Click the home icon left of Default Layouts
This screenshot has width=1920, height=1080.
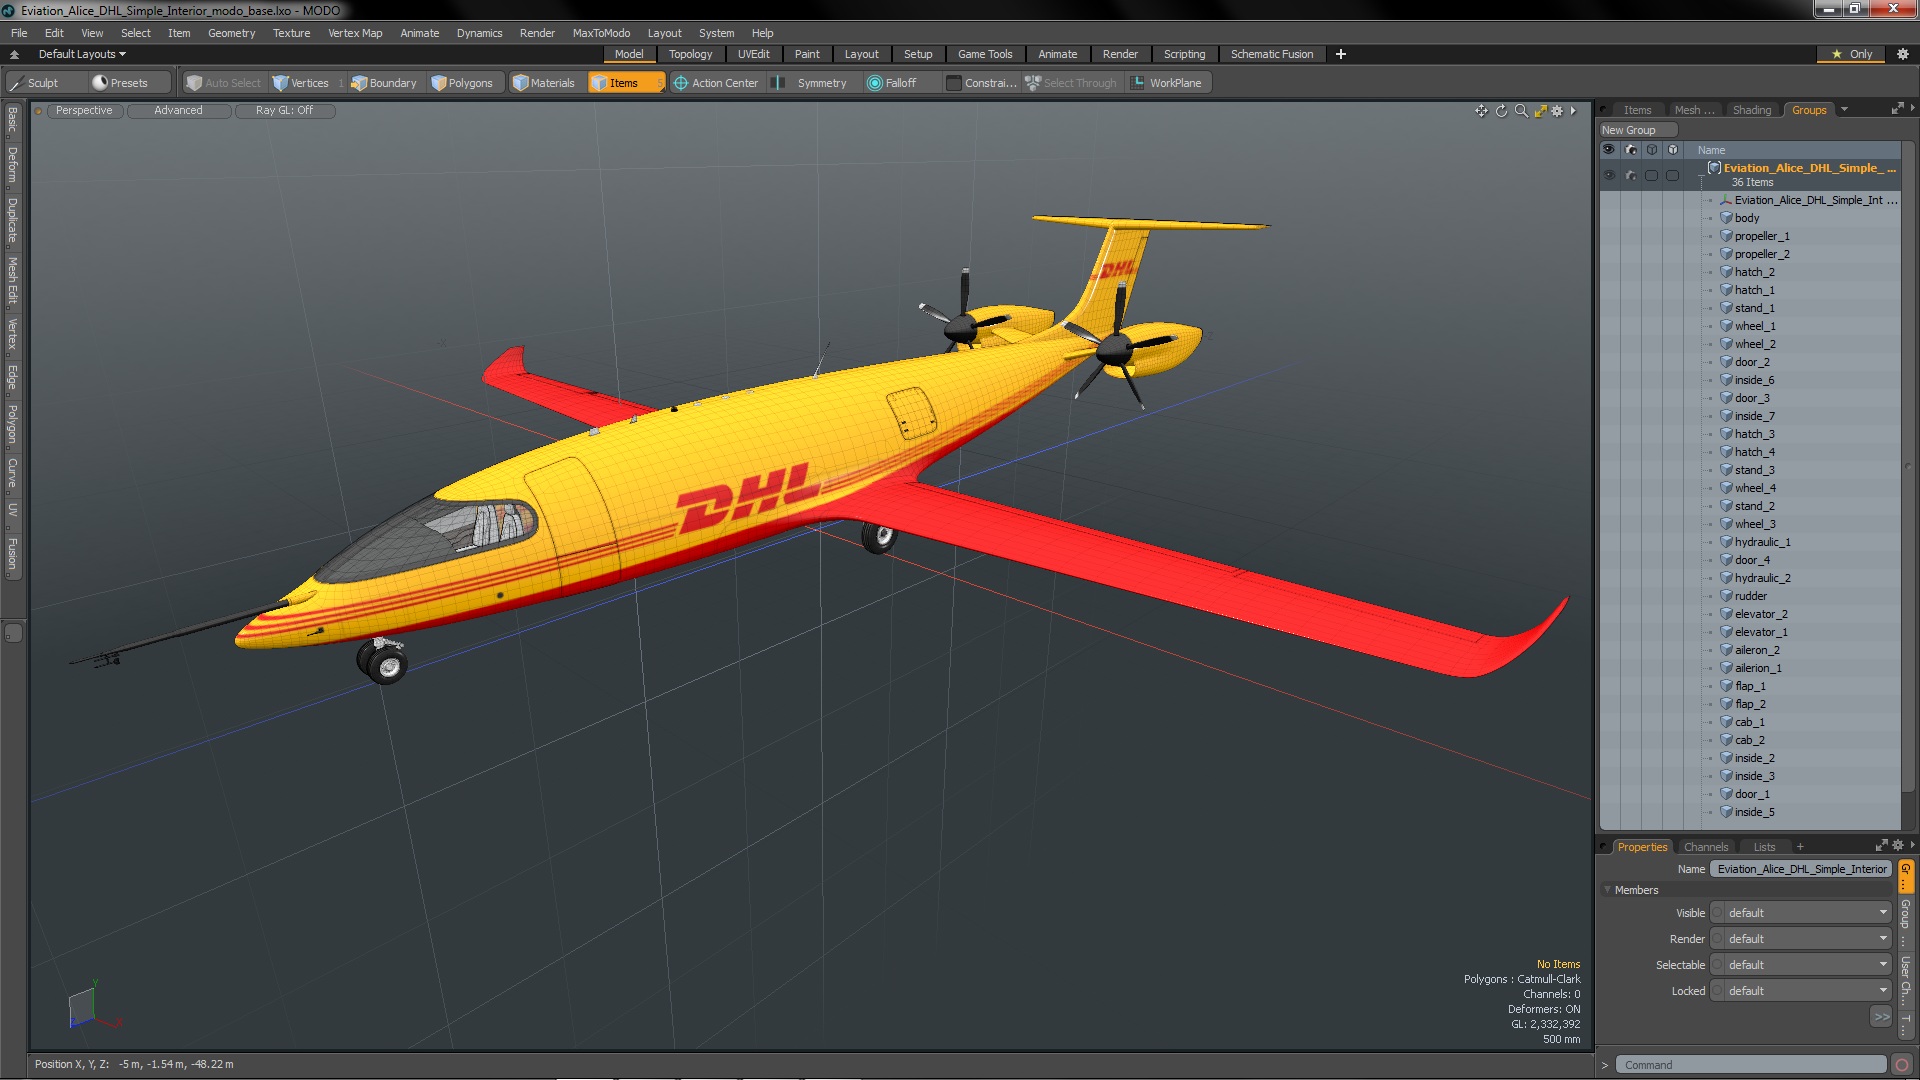point(14,54)
